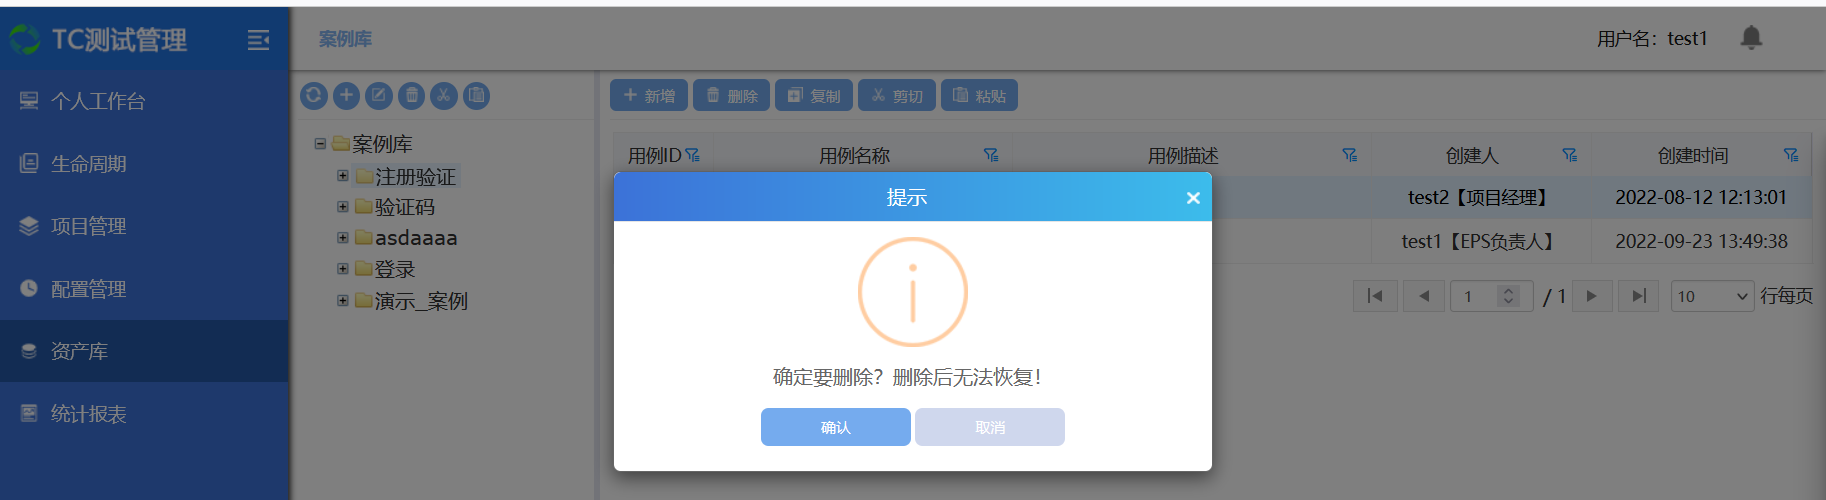This screenshot has height=500, width=1826.
Task: Open 项目管理 in the sidebar menu
Action: tap(88, 227)
